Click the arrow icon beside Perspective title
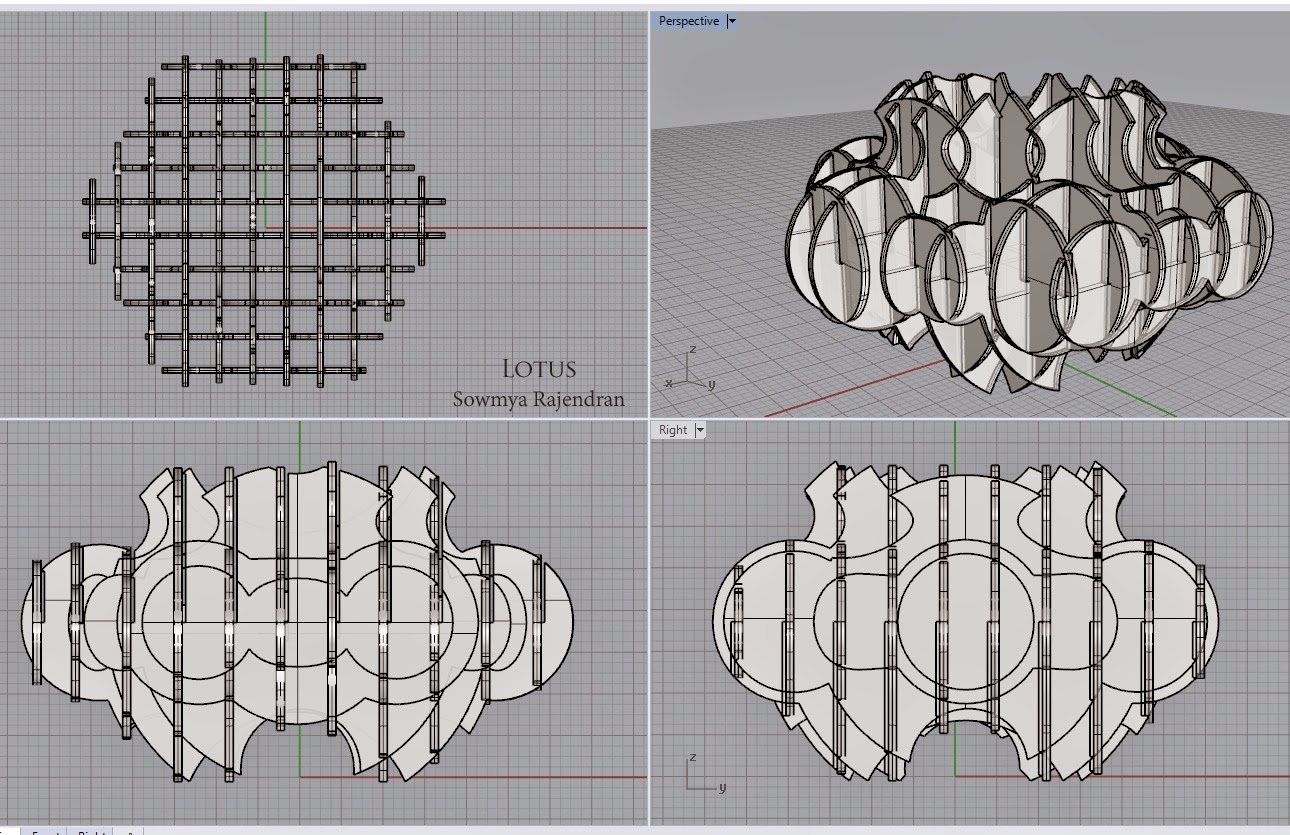This screenshot has height=835, width=1290. point(733,20)
